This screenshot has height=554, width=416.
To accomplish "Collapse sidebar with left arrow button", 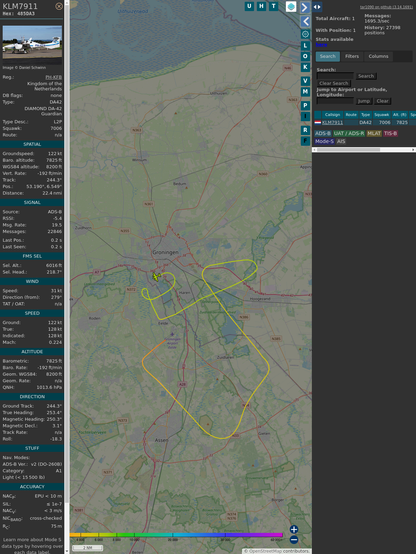I will pos(305,21).
